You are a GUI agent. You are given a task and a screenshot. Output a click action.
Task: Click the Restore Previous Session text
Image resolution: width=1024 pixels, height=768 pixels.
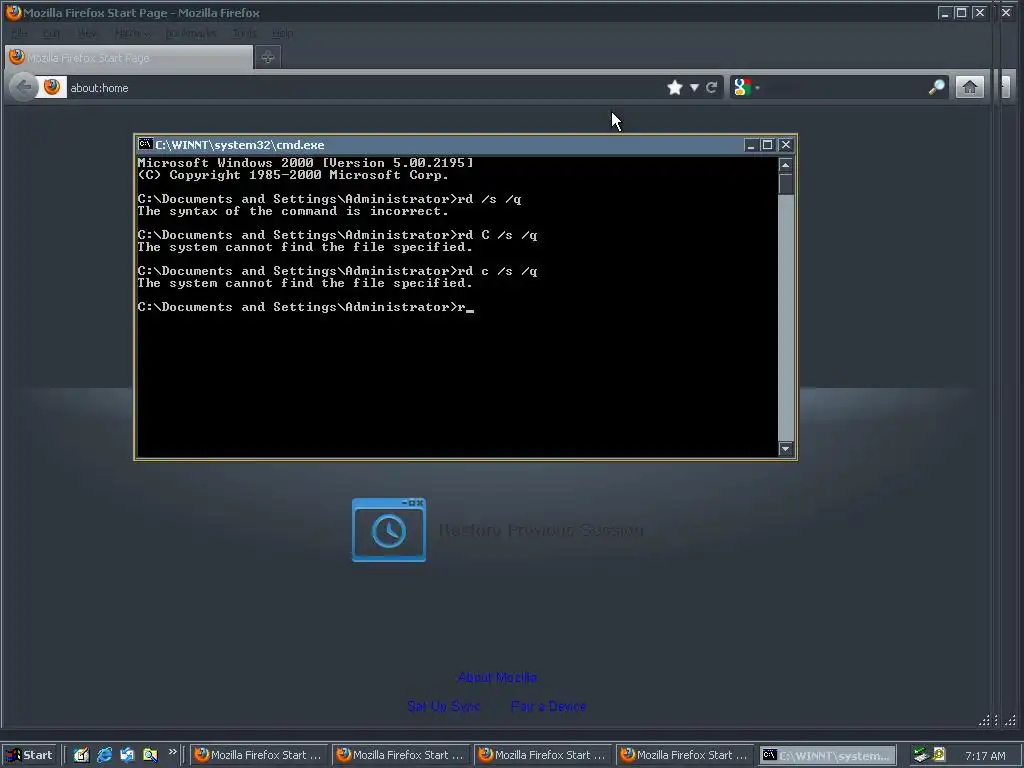[541, 530]
